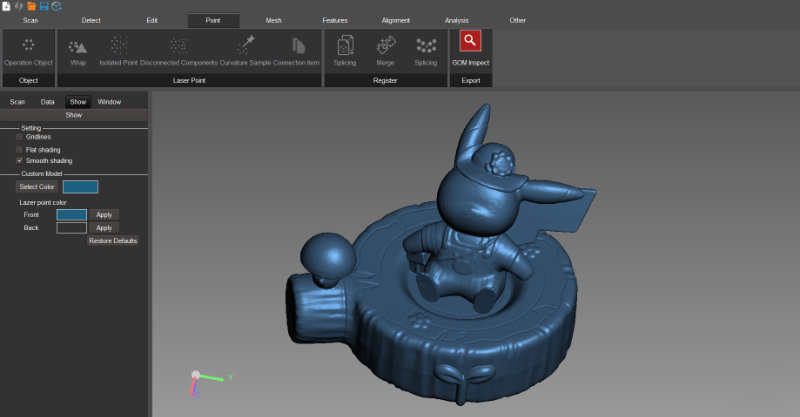Activate the Curvature Sample tool
This screenshot has width=800, height=417.
[x=245, y=52]
